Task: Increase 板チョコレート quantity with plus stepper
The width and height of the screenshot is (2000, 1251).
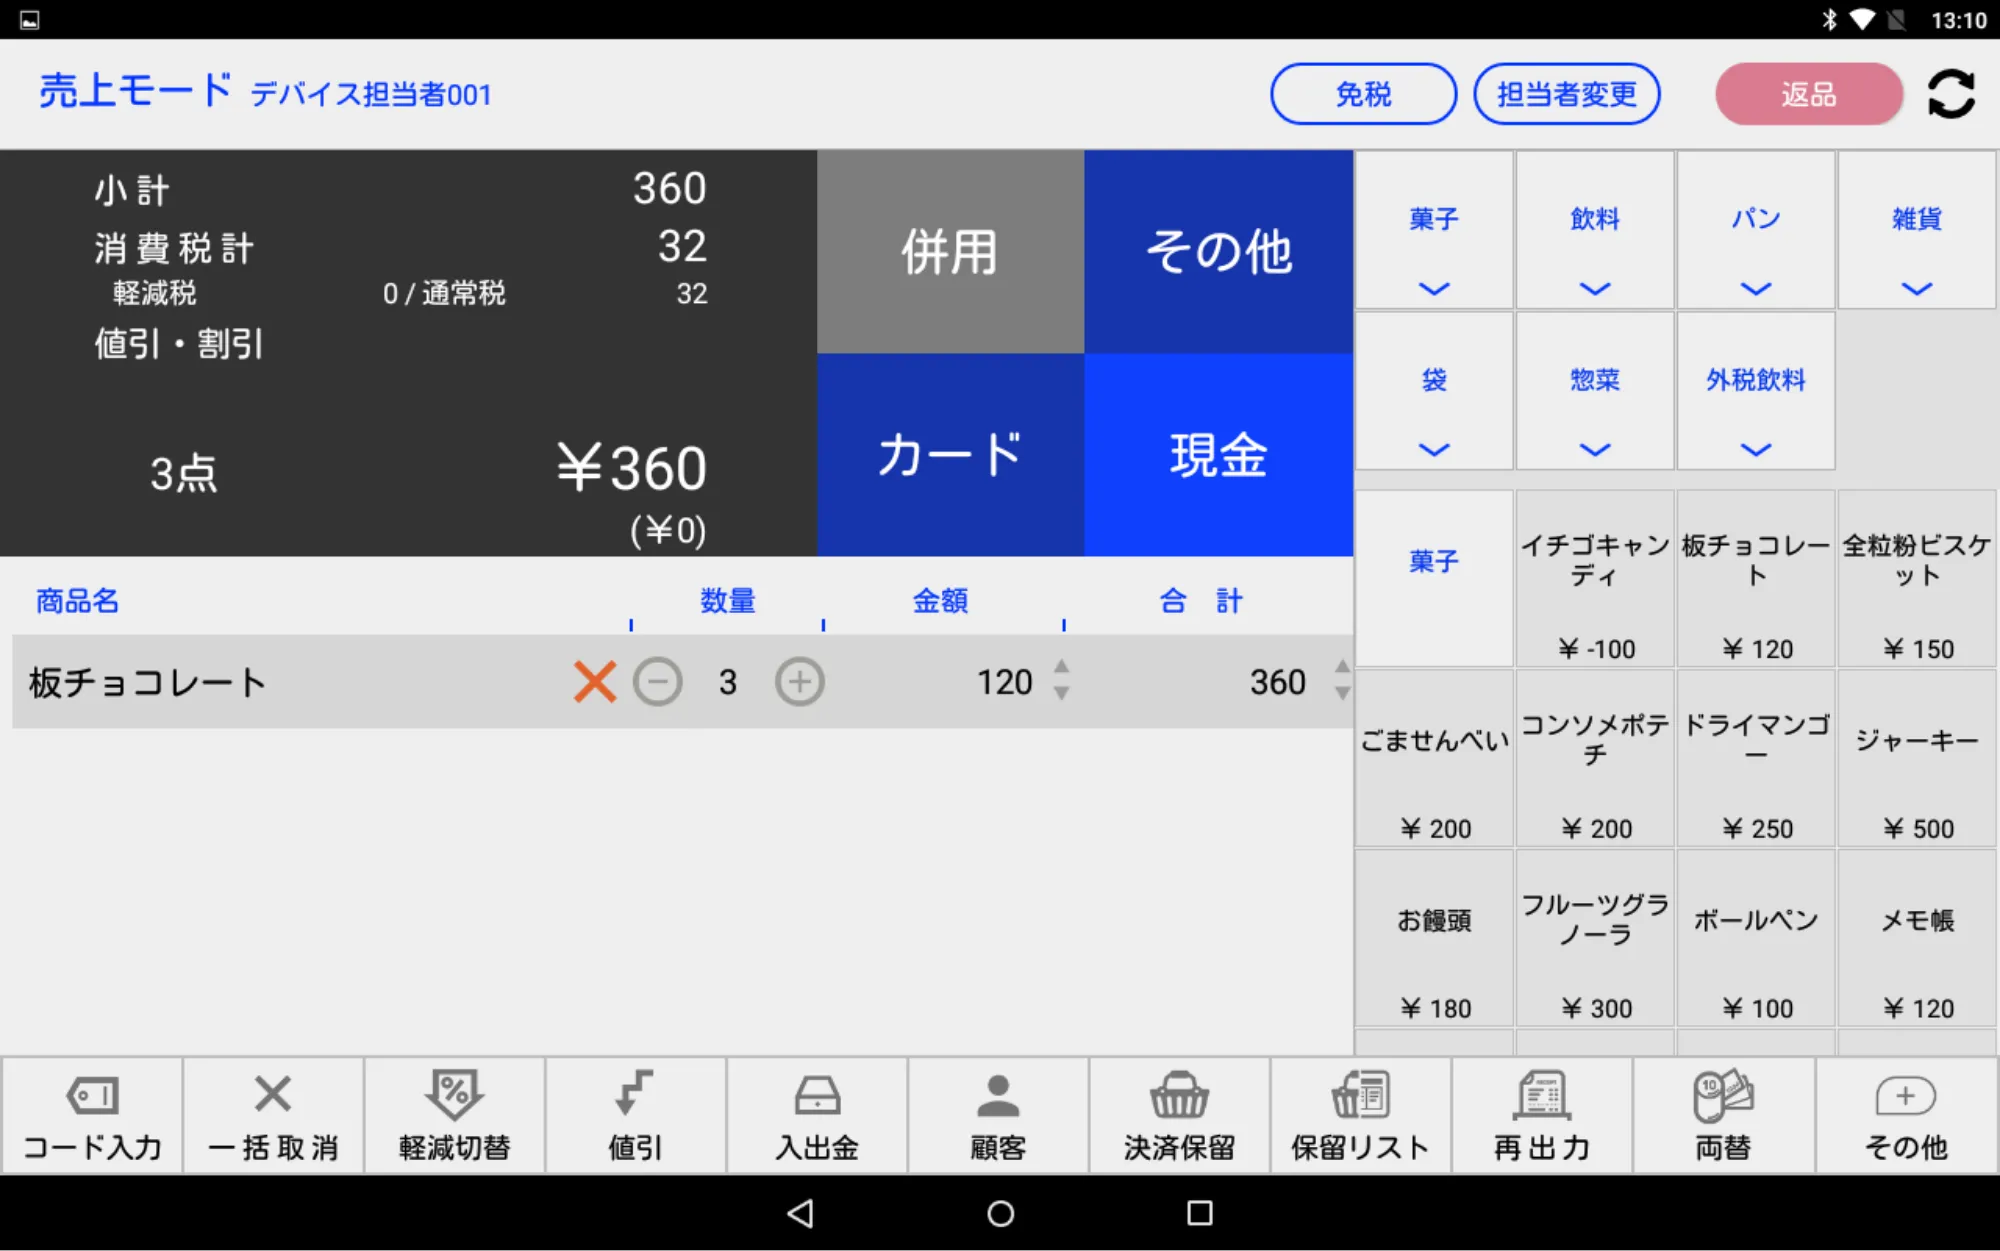Action: [798, 682]
